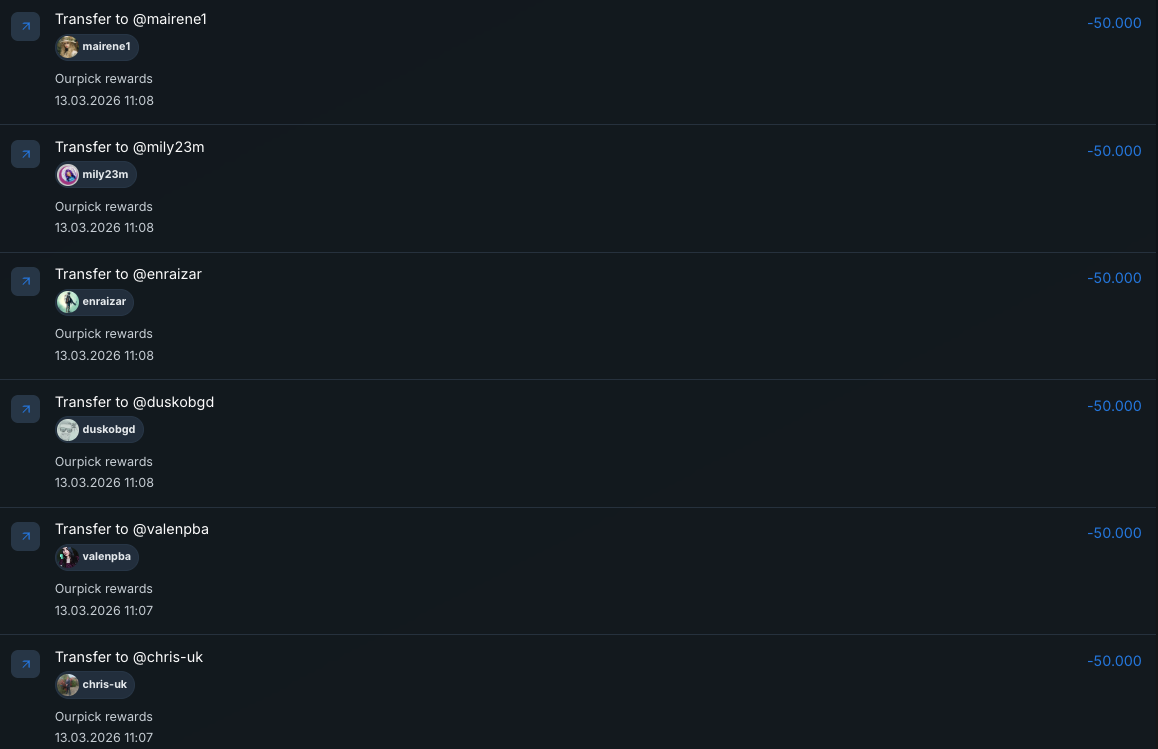This screenshot has height=749, width=1158.
Task: Select the enraizar account chip
Action: coord(95,302)
